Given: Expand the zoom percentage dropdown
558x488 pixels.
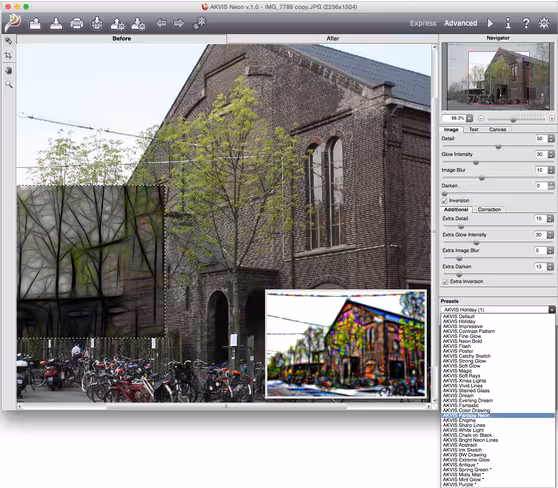Looking at the screenshot, I should pyautogui.click(x=469, y=118).
